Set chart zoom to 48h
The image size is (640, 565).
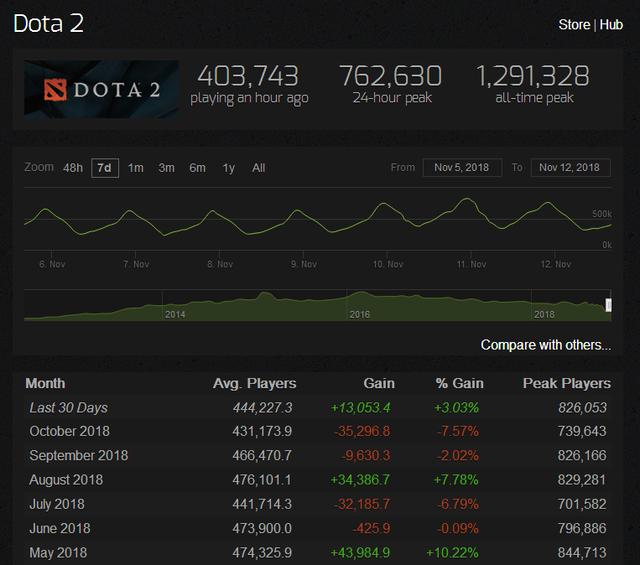(73, 168)
